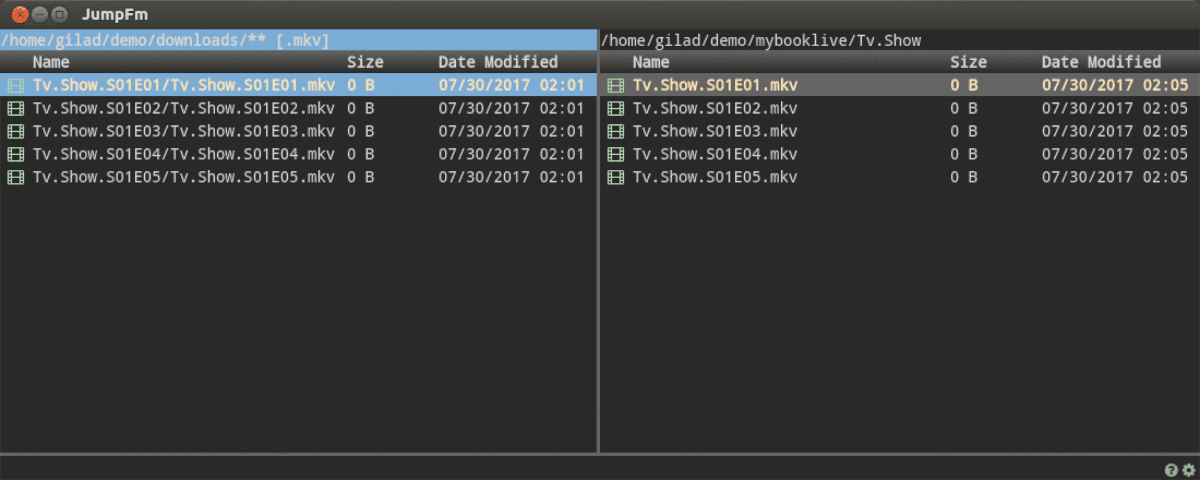Select Tv.Show.S01E03/Tv.Show.S01E03.mkv file row
This screenshot has width=1200, height=480.
pos(183,131)
